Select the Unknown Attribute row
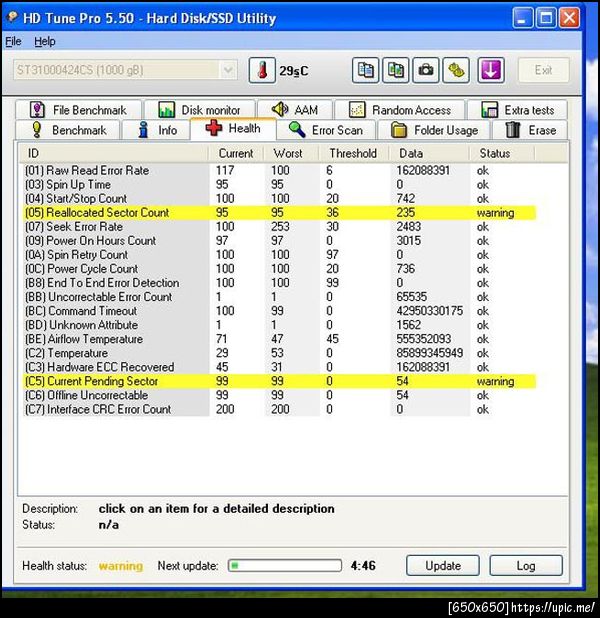 tap(279, 325)
